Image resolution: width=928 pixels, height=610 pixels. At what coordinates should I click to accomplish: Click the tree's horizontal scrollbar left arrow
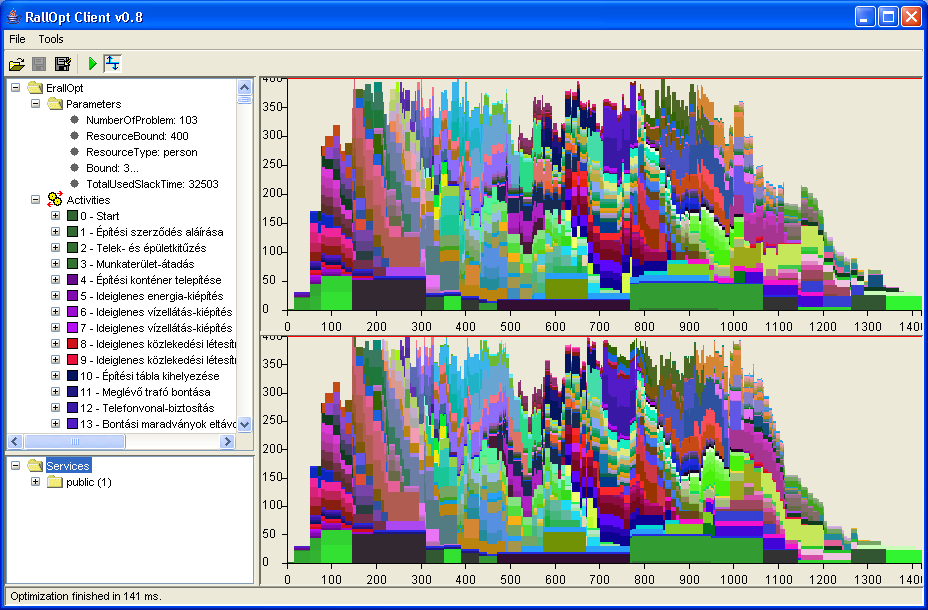click(x=15, y=441)
